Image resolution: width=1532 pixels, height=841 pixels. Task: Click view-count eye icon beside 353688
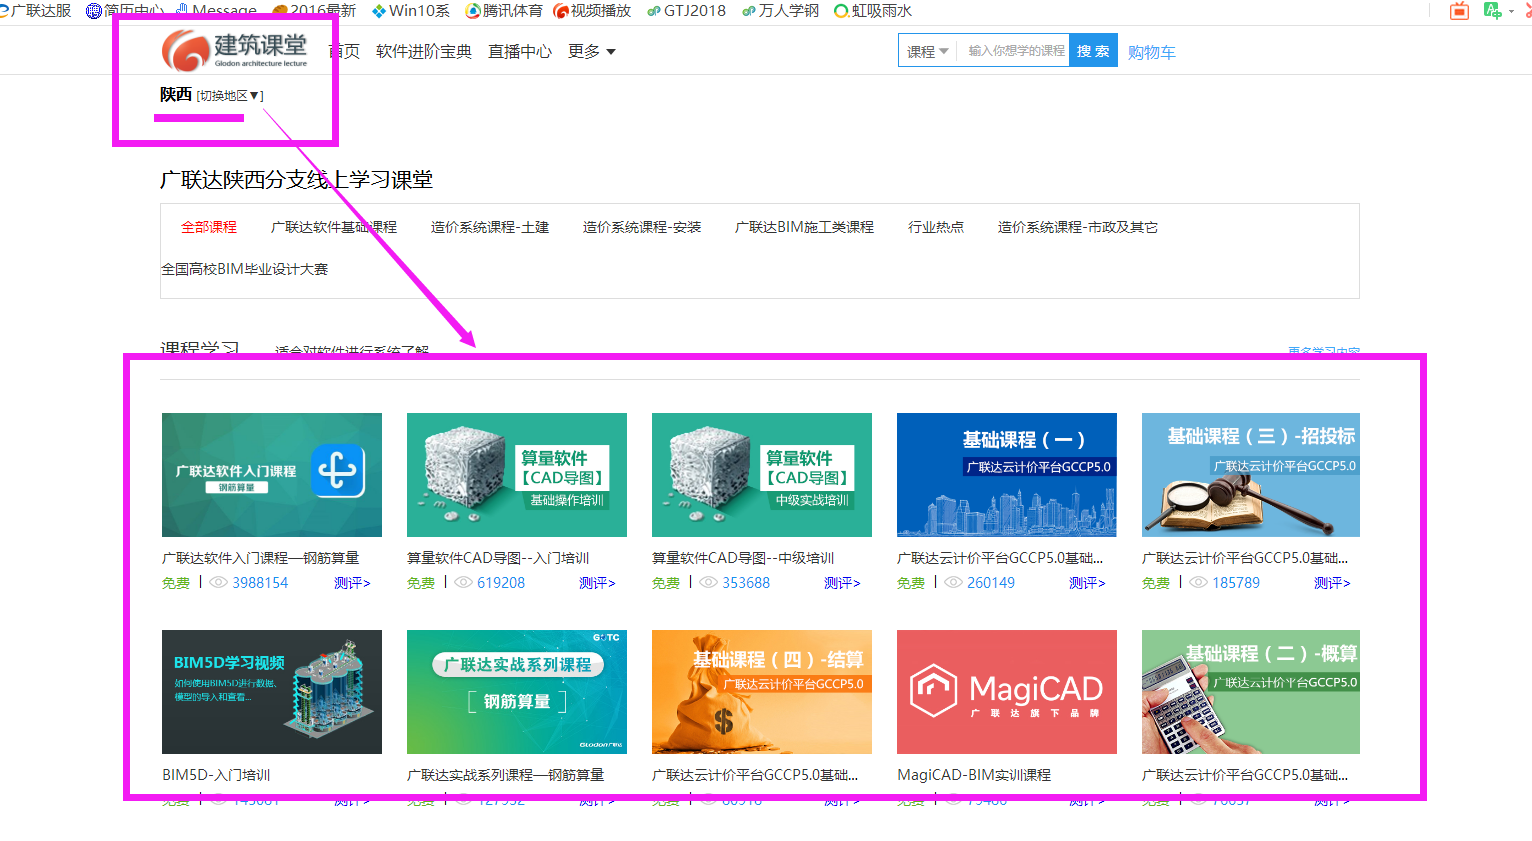tap(708, 582)
